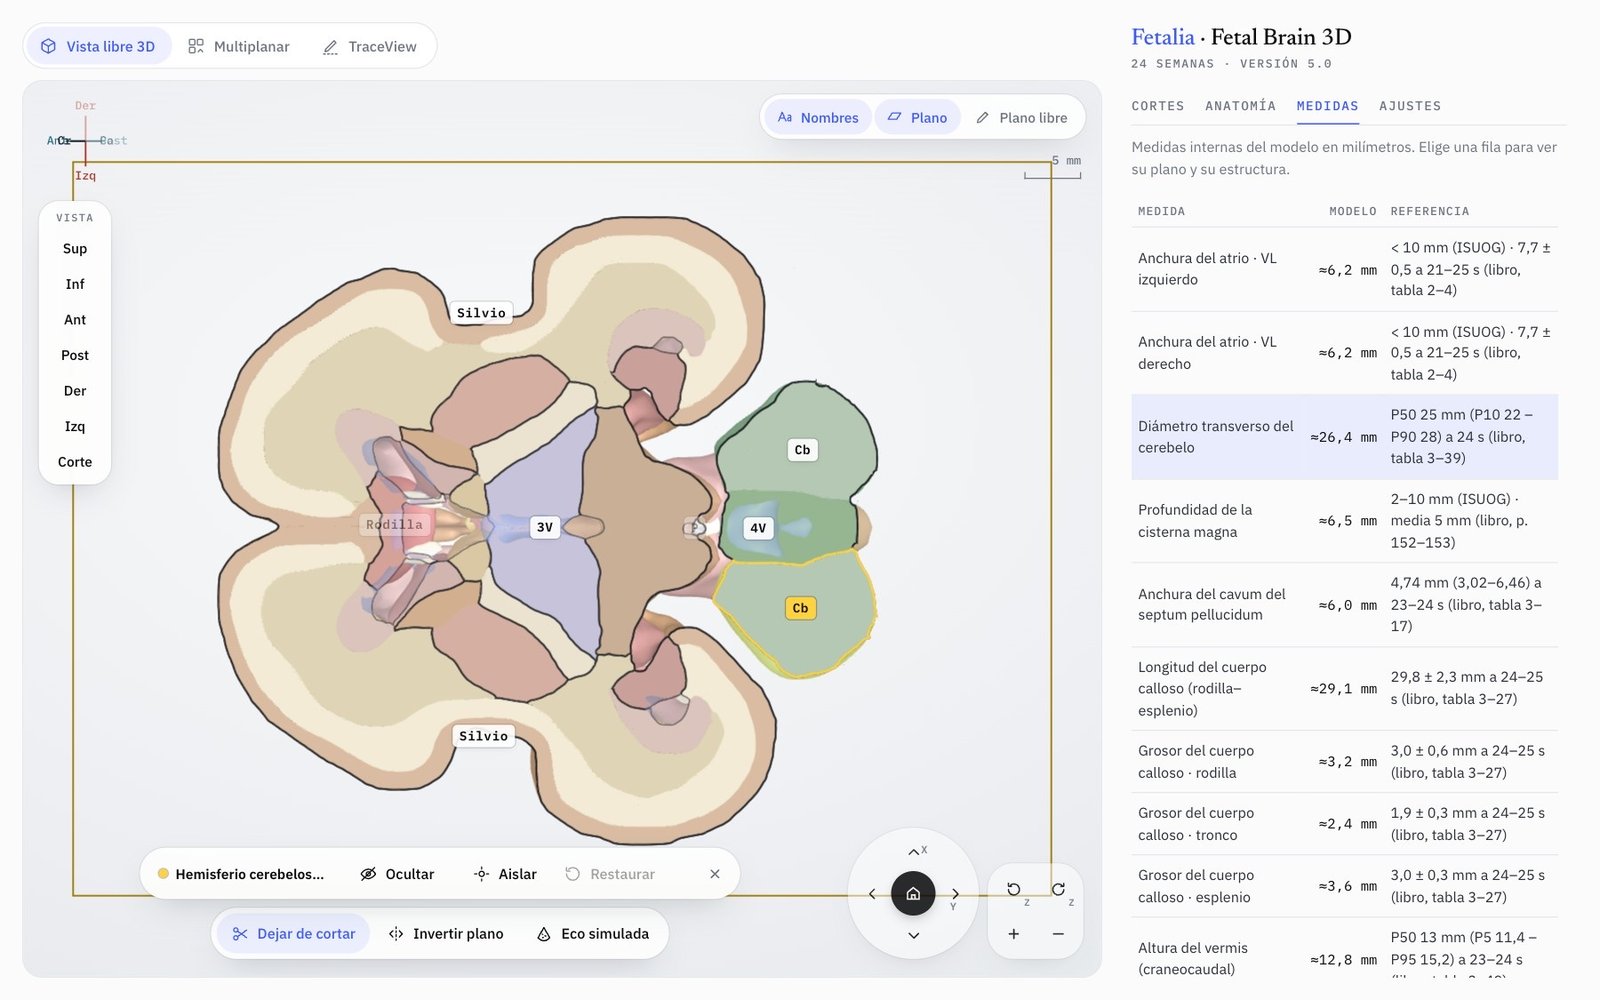Open the TraceView mode
1600x1000 pixels.
pos(370,46)
